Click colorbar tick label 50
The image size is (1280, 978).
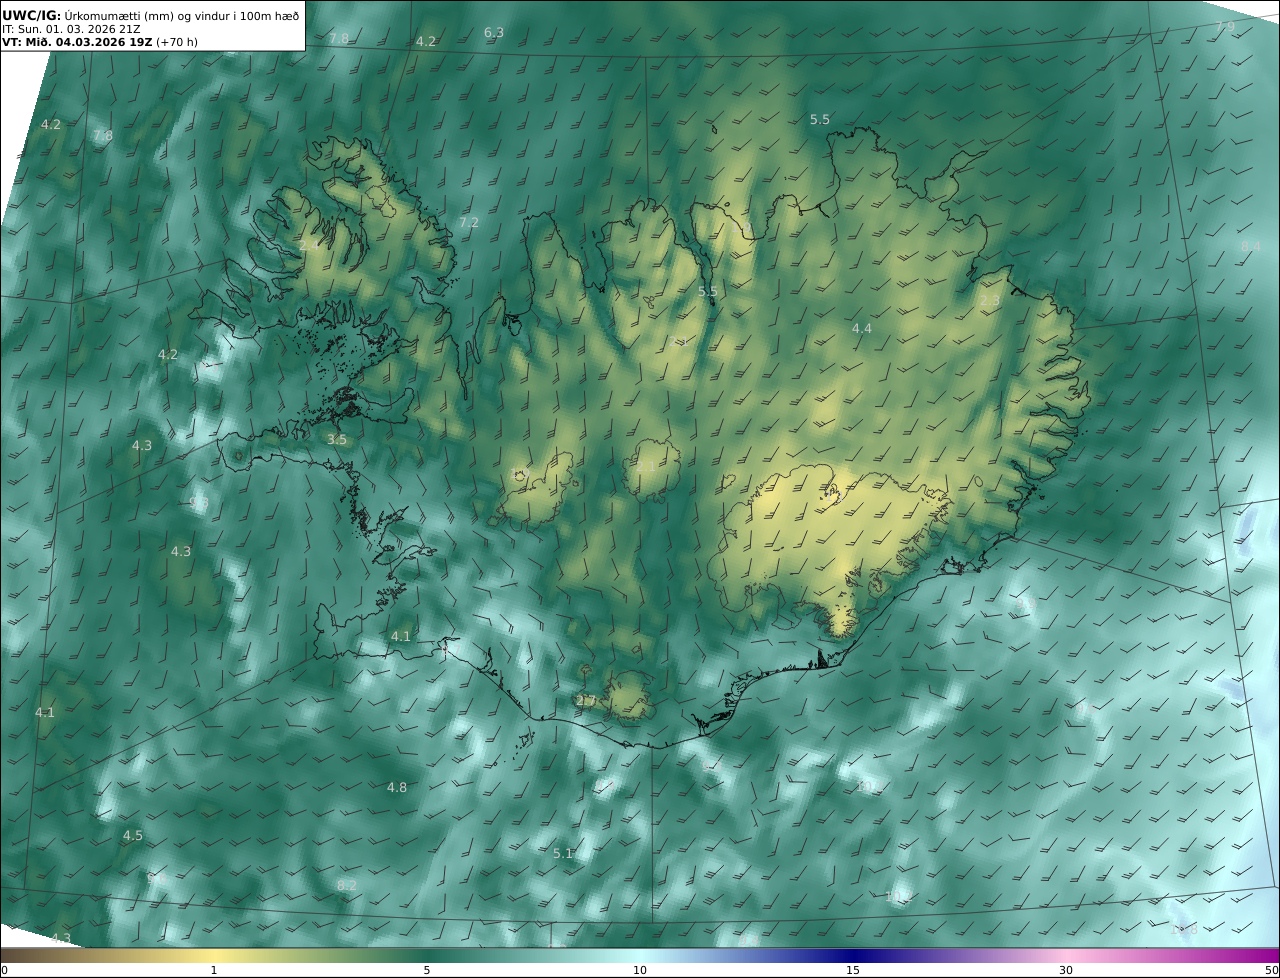pos(1271,970)
